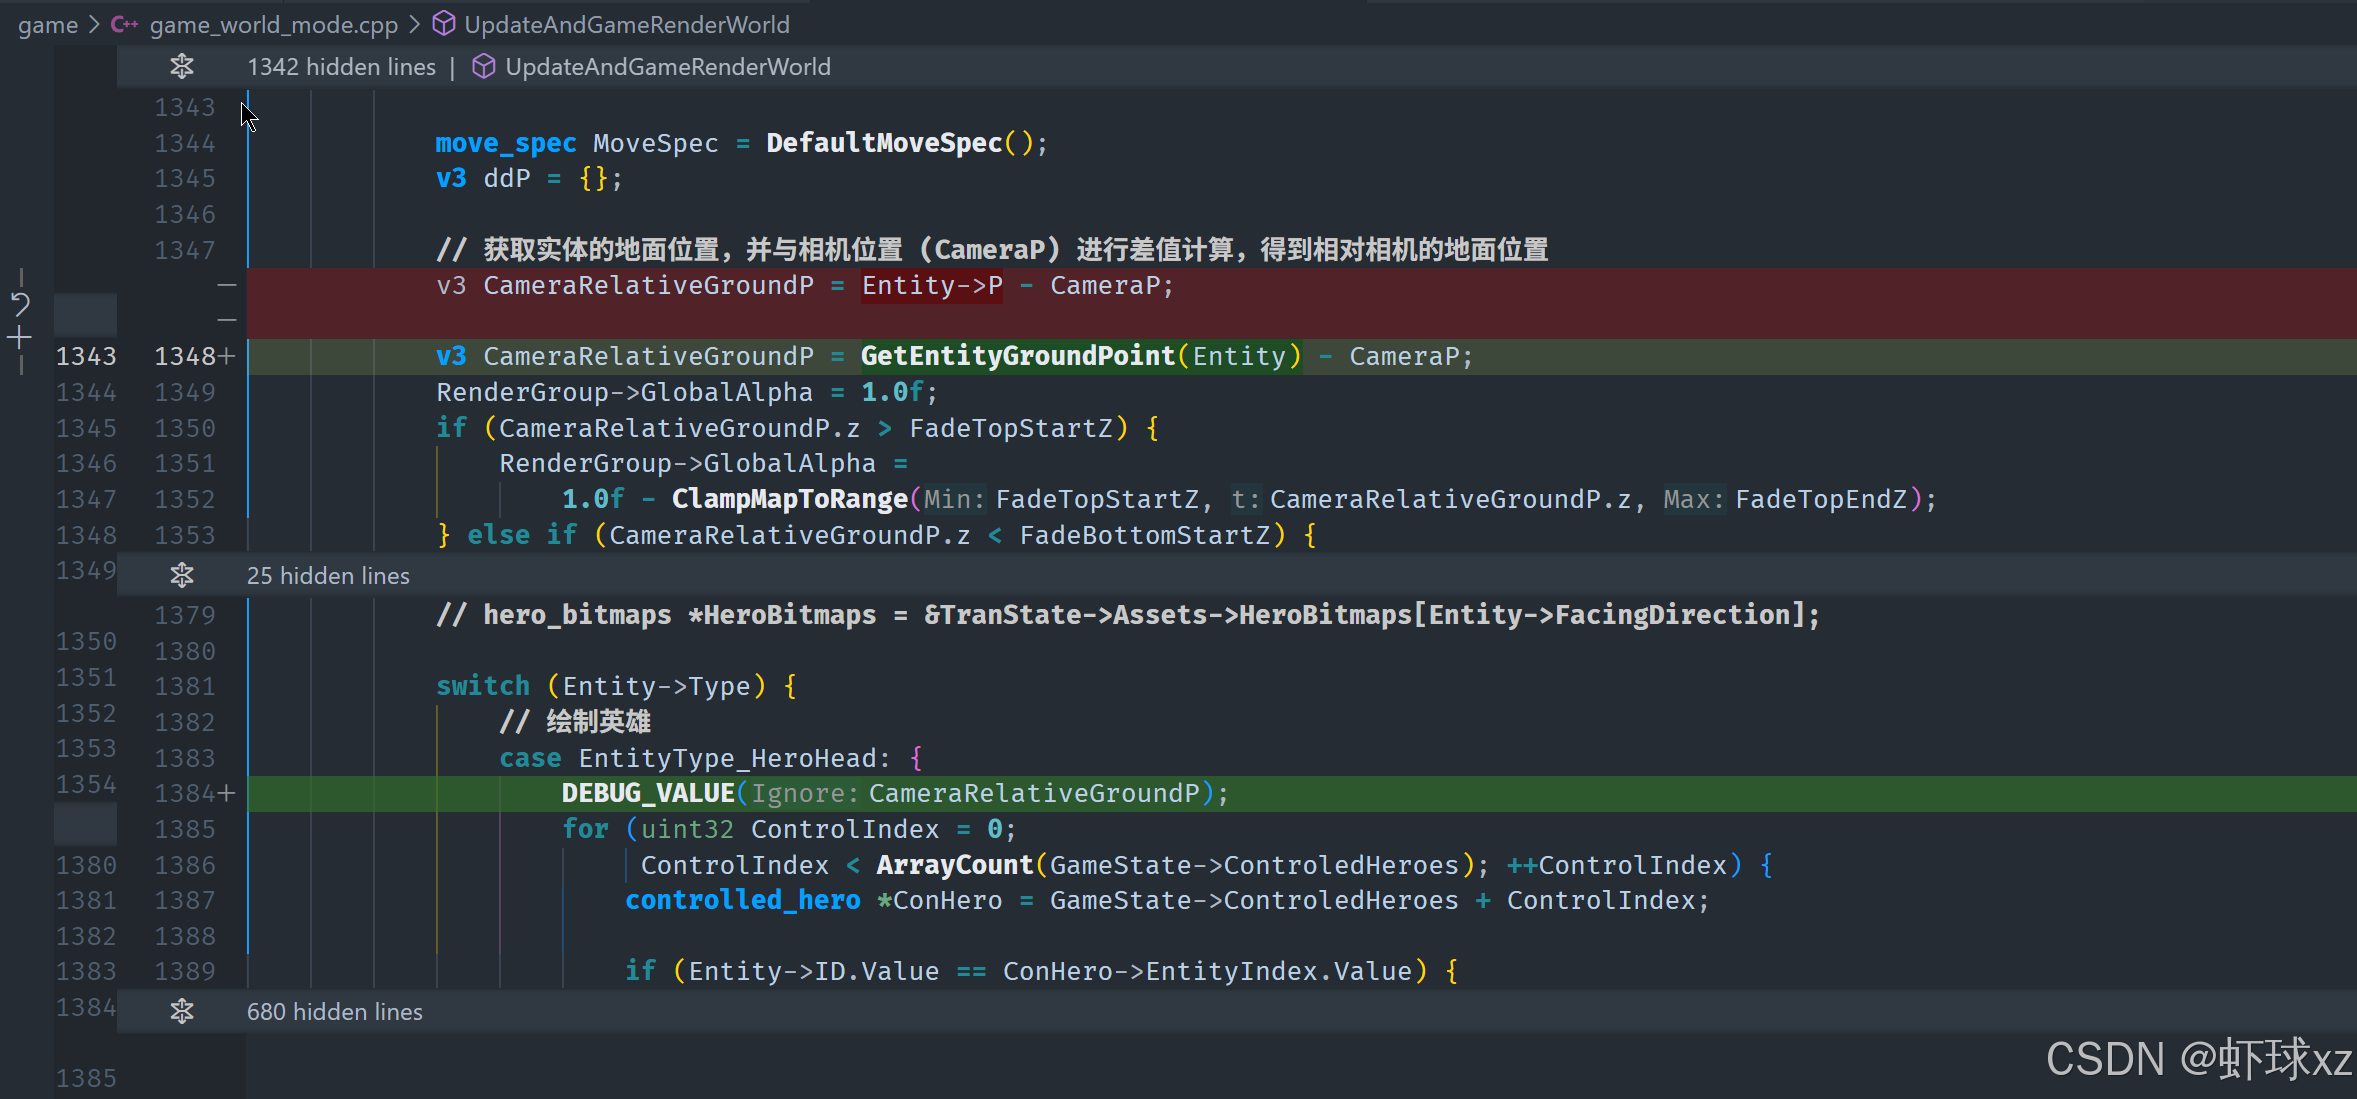Click the '680 hidden lines' label

click(x=334, y=1012)
